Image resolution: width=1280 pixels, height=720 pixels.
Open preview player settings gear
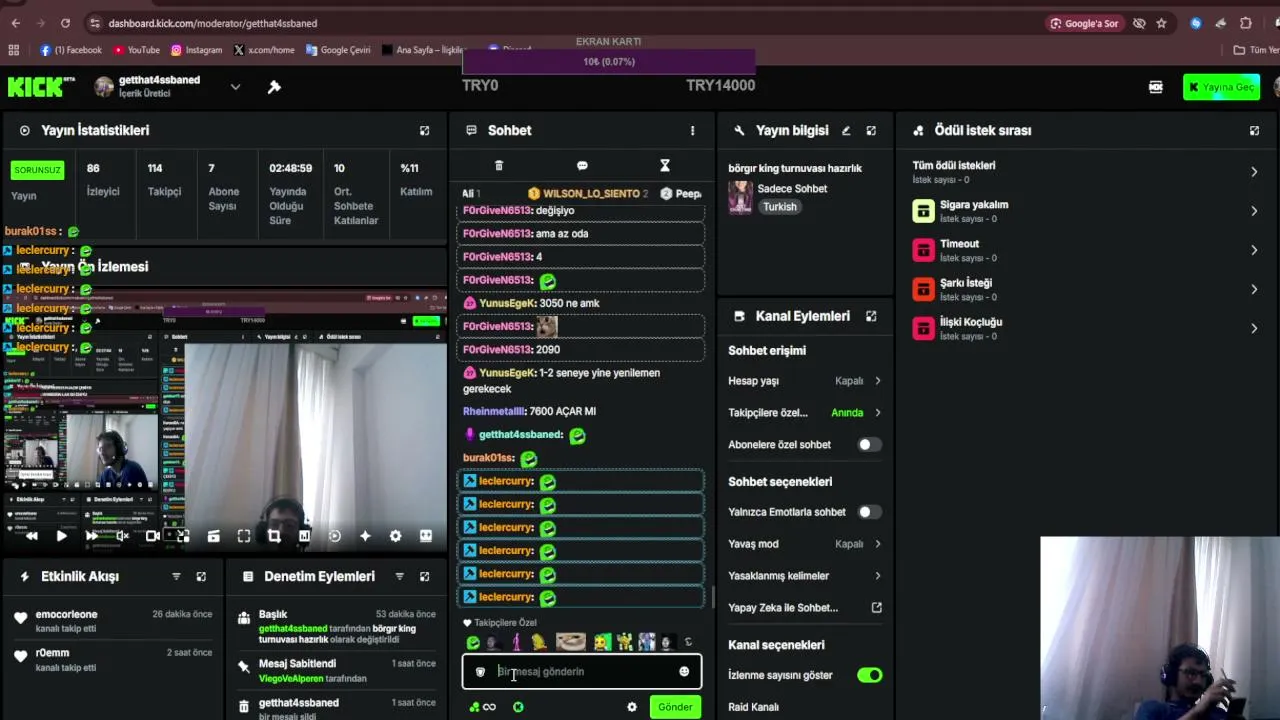click(x=395, y=536)
